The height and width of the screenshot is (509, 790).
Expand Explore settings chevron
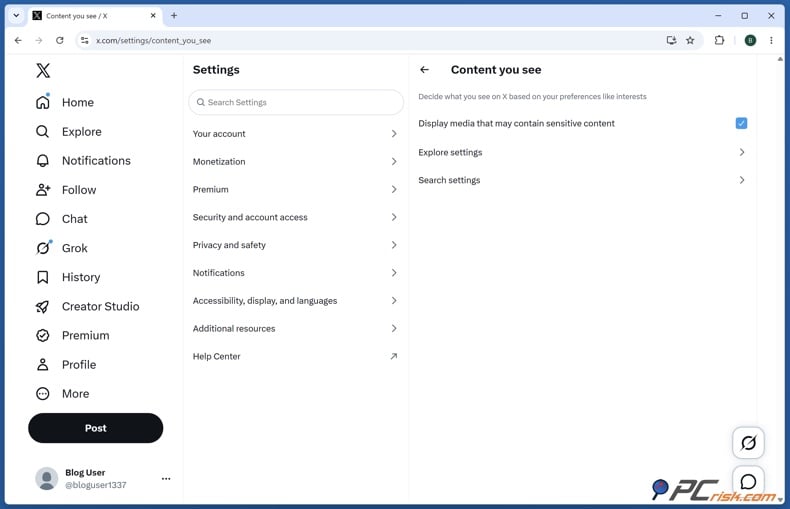(742, 152)
